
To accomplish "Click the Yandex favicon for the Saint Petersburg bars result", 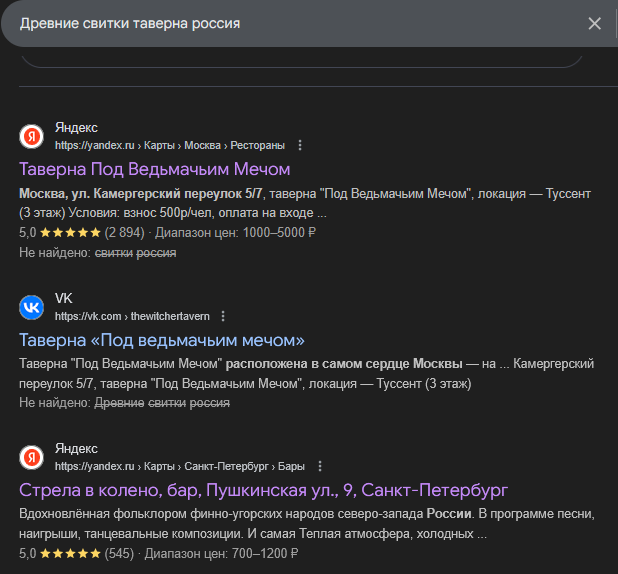I will [x=32, y=457].
